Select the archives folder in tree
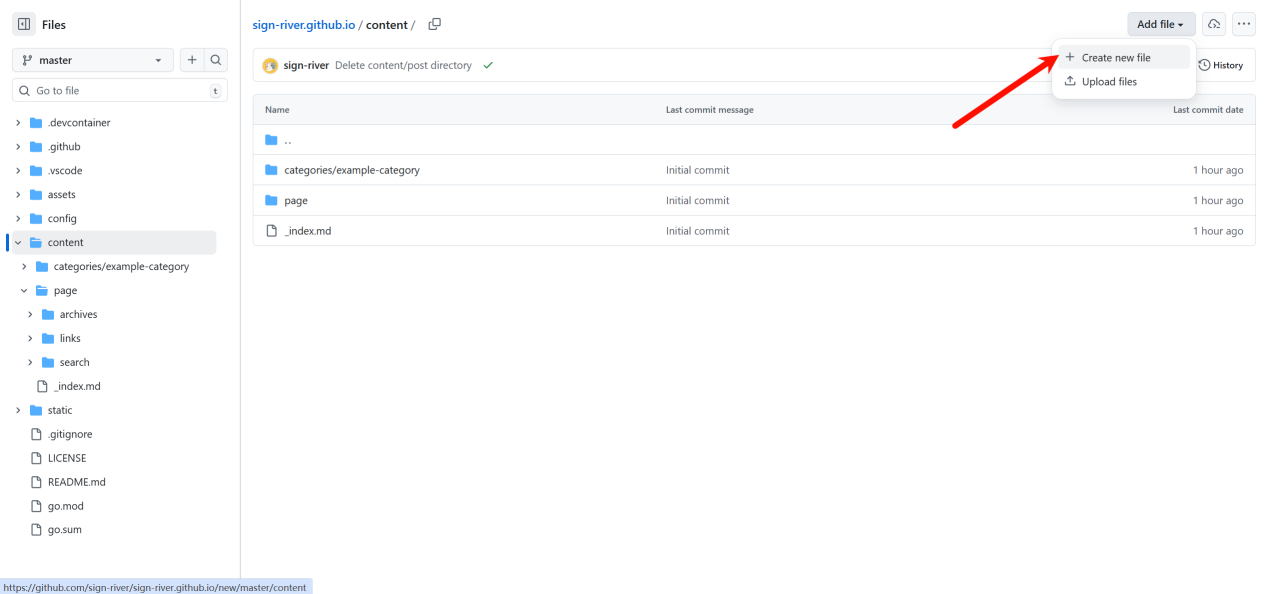Image resolution: width=1268 pixels, height=594 pixels. point(78,315)
